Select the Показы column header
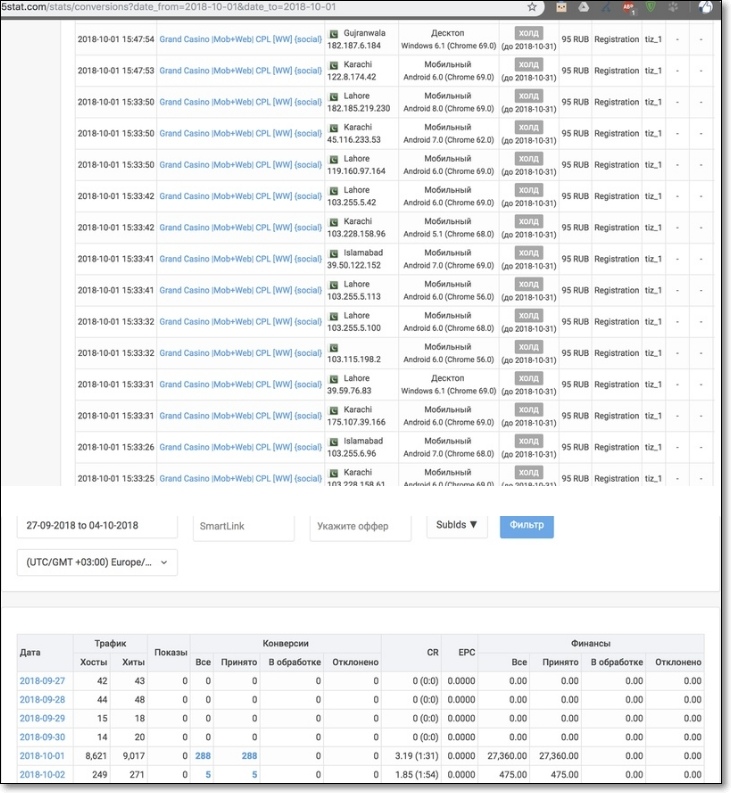 click(170, 652)
